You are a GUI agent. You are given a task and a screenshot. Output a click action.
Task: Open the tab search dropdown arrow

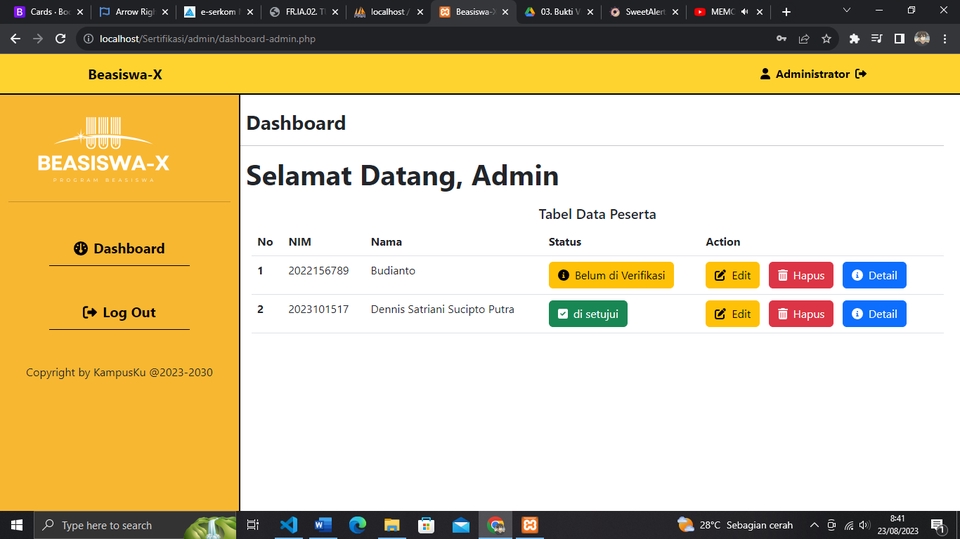847,10
